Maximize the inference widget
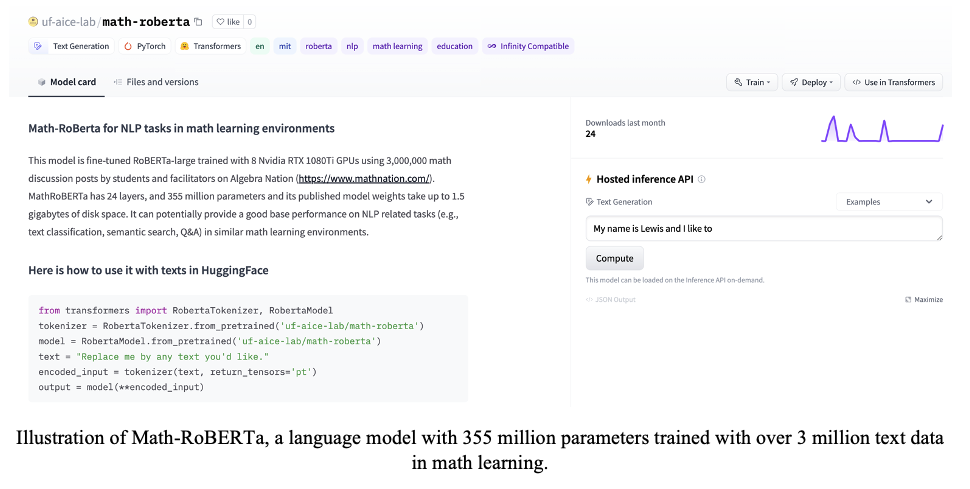 924,299
